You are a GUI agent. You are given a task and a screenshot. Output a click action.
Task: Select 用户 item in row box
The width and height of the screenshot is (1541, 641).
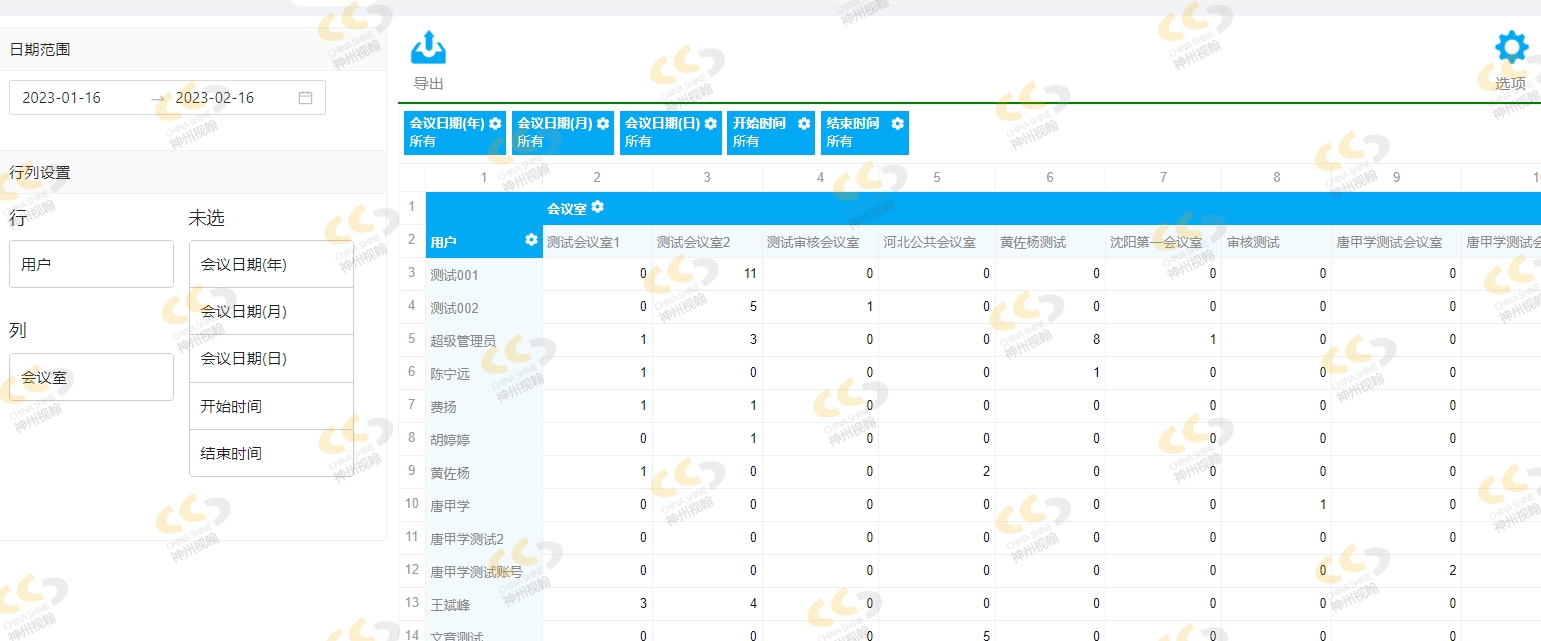tap(91, 265)
